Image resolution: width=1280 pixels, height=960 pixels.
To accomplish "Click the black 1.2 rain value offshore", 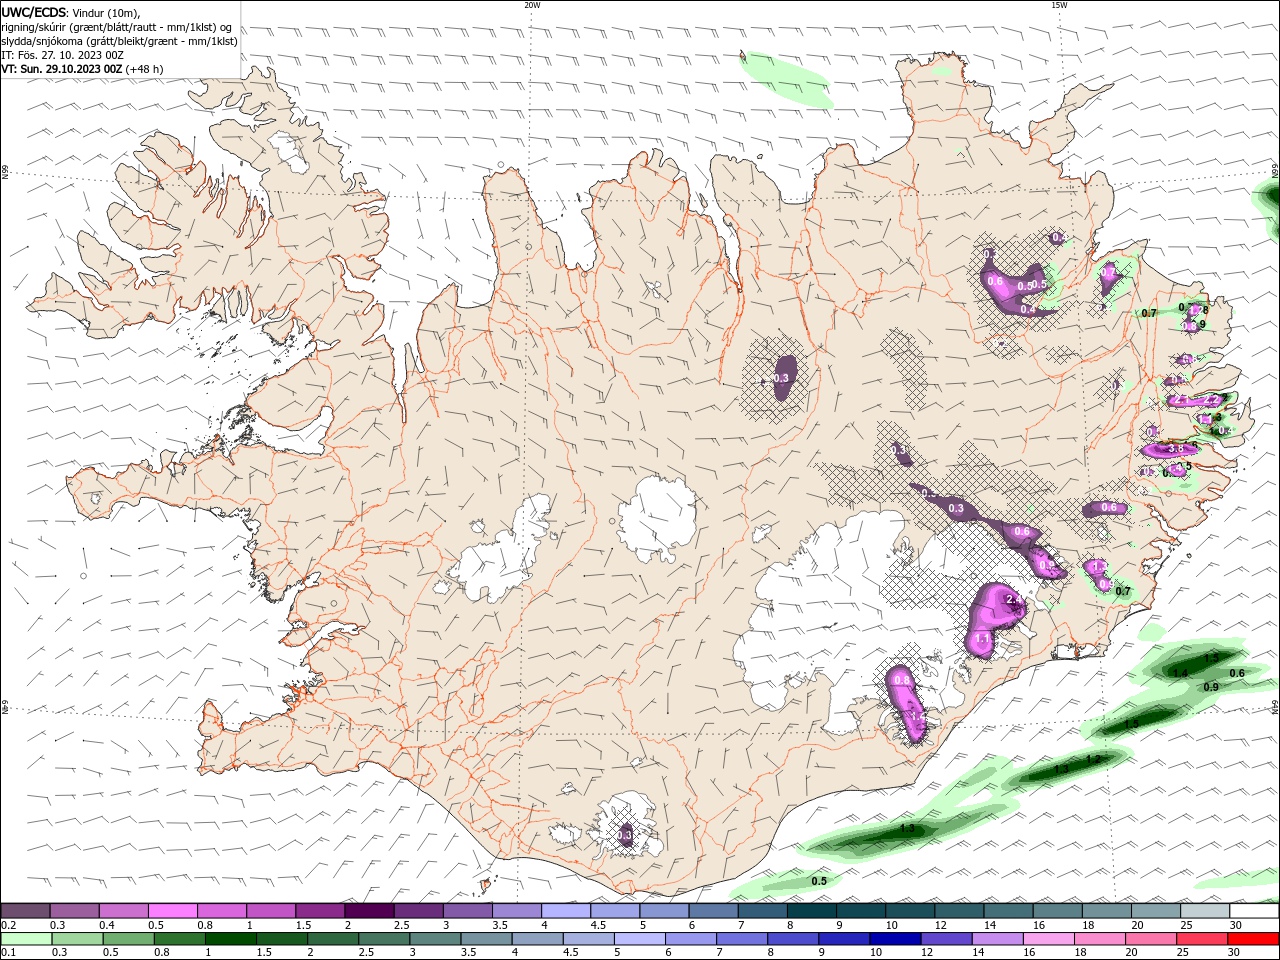I will (x=1093, y=760).
